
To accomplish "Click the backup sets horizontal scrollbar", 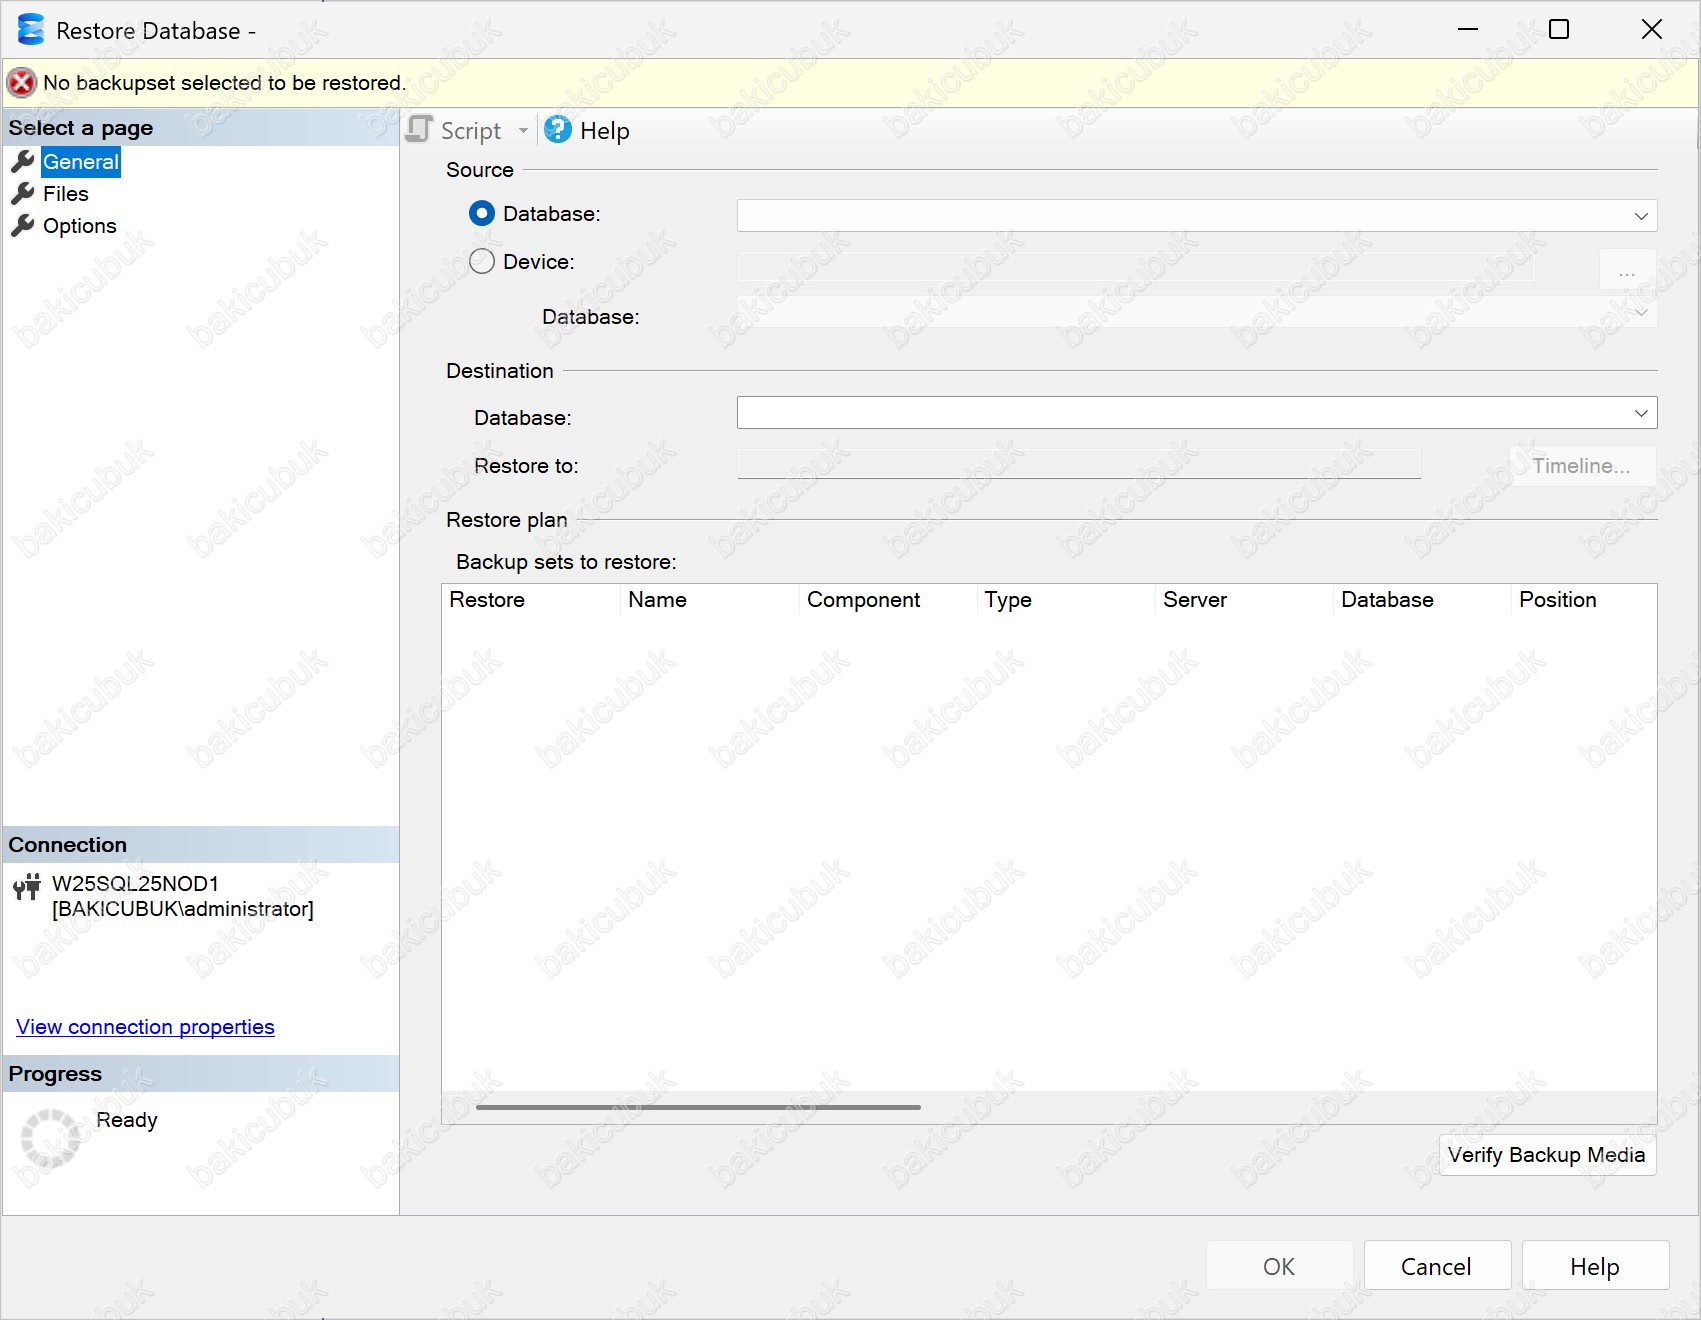I will 698,1107.
